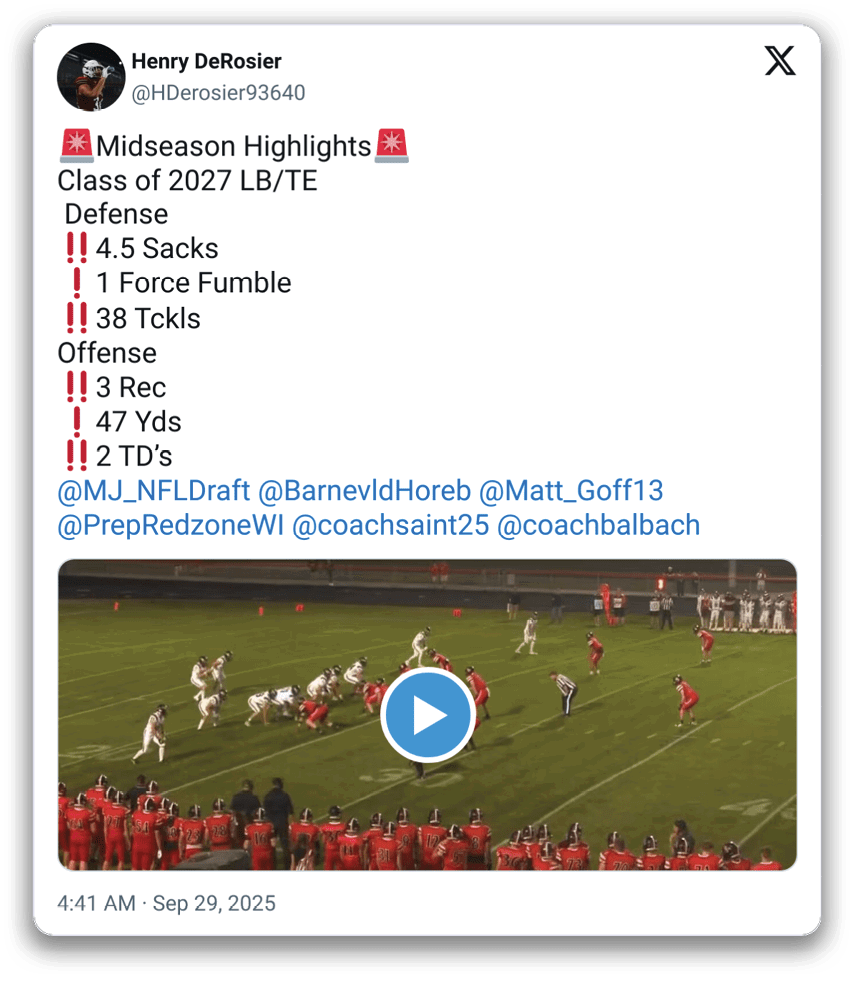Screen dimensions: 854x992
Task: Play the football highlights video
Action: 428,715
